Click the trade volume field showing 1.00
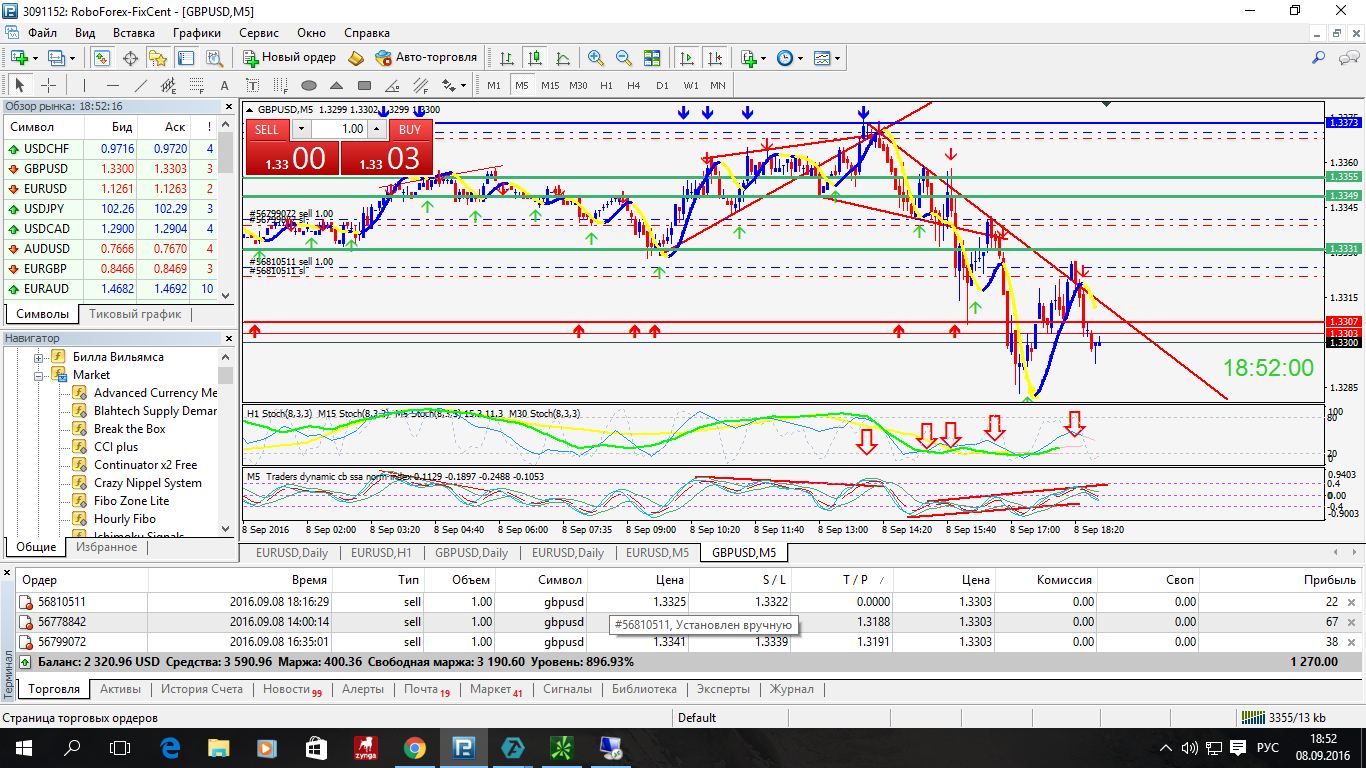This screenshot has height=768, width=1366. pos(339,129)
